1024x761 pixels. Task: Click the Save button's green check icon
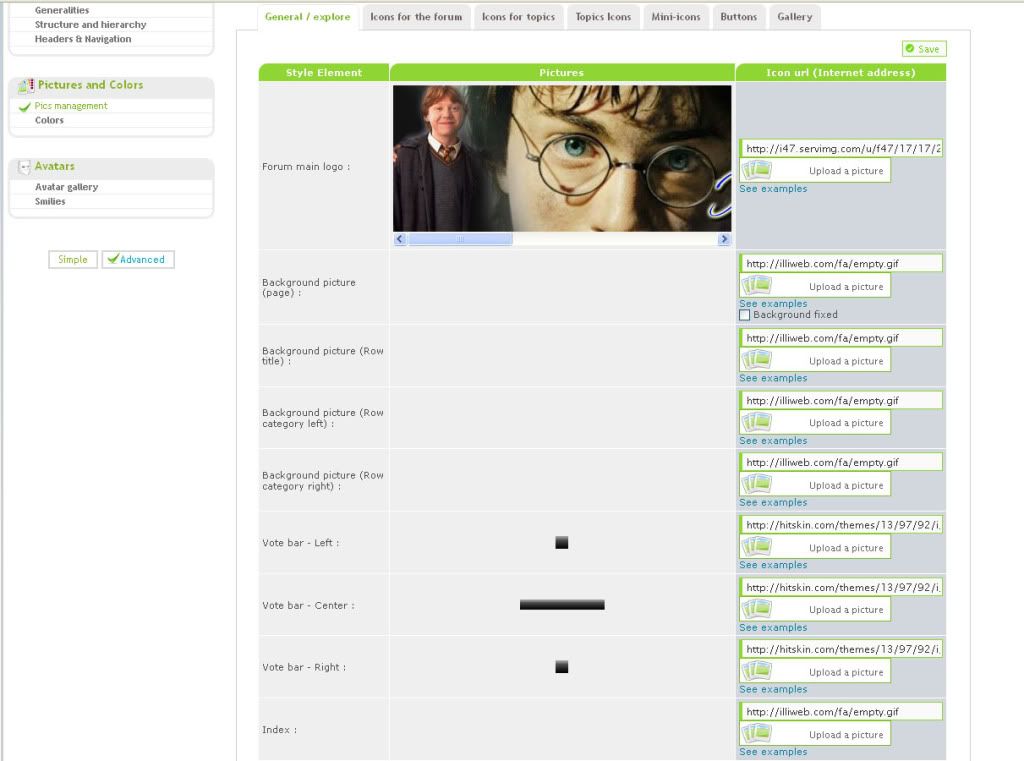point(910,48)
